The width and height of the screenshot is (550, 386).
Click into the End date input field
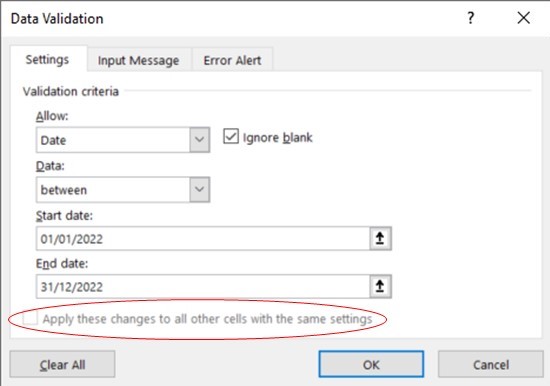tap(203, 287)
